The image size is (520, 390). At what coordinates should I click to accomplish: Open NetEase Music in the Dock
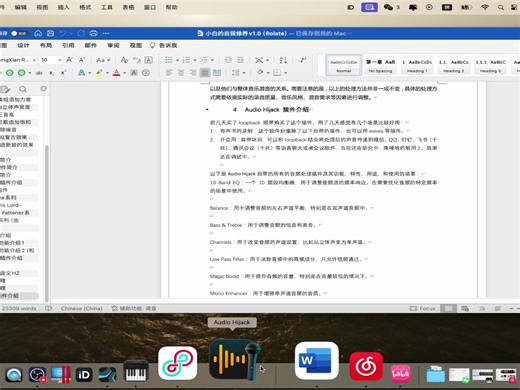pyautogui.click(x=366, y=366)
